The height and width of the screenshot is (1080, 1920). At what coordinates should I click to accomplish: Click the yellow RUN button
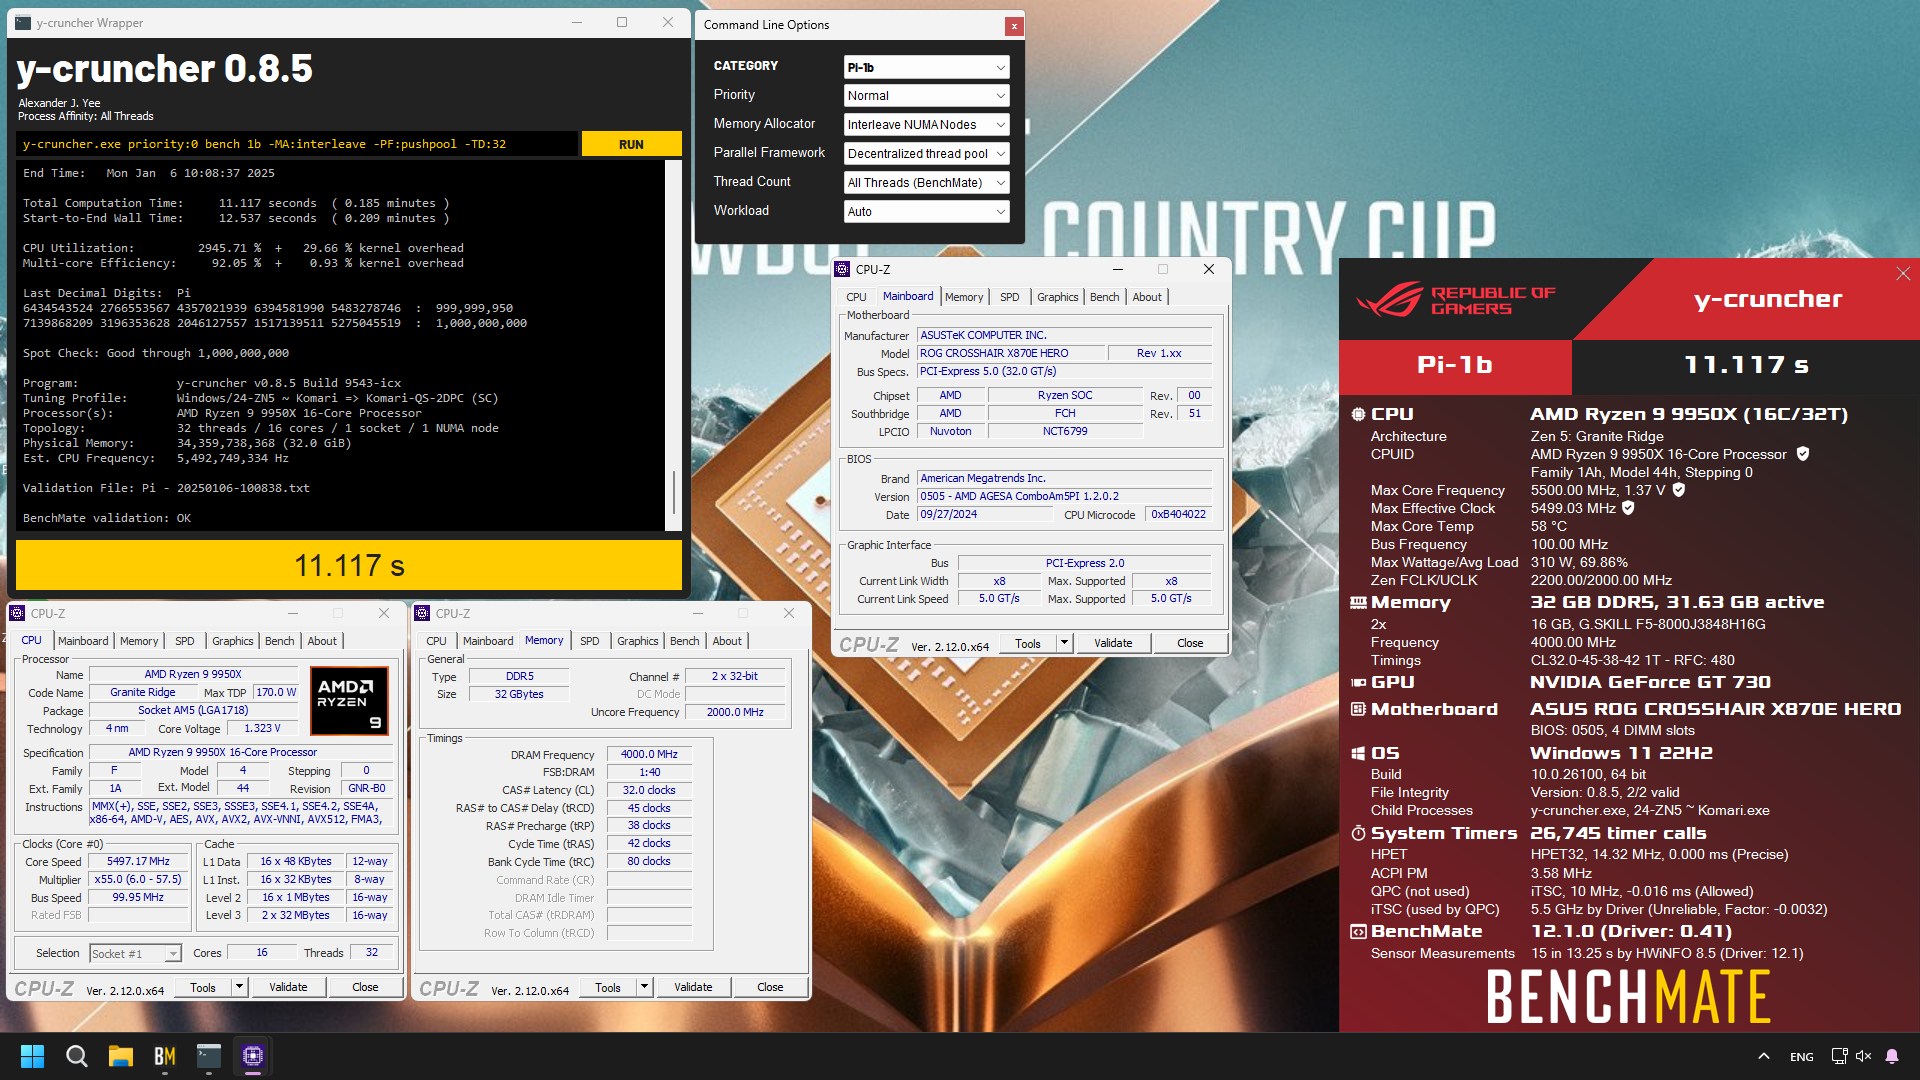(x=631, y=144)
